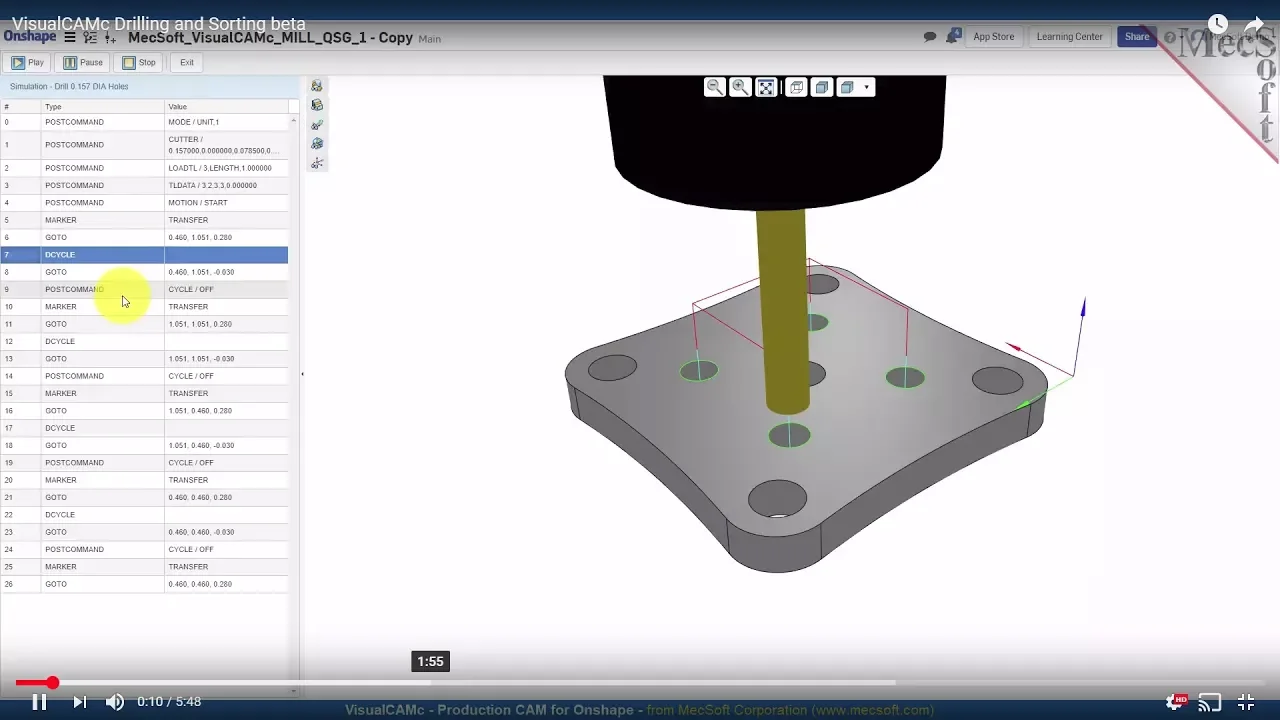1280x720 pixels.
Task: Open the notifications bell icon
Action: point(953,36)
